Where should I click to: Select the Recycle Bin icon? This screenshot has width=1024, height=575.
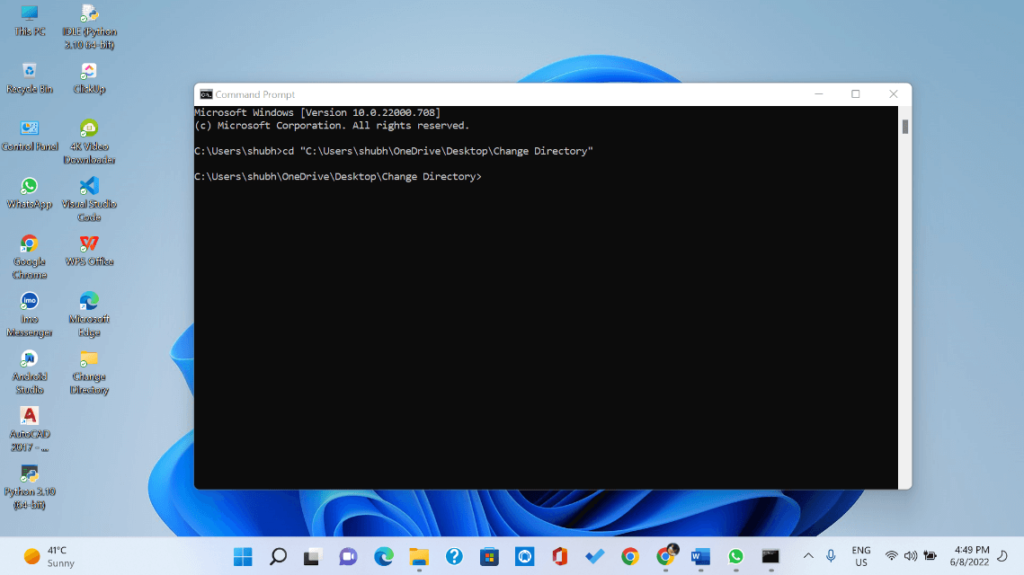click(x=29, y=78)
